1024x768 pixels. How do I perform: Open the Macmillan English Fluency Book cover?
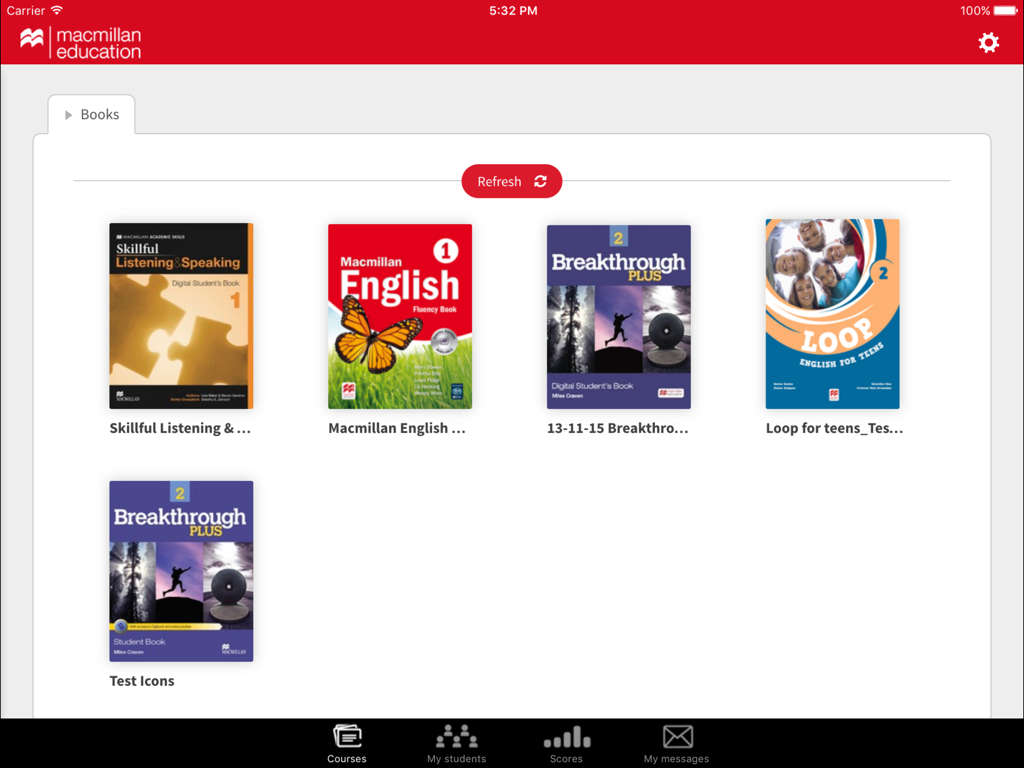(x=399, y=316)
